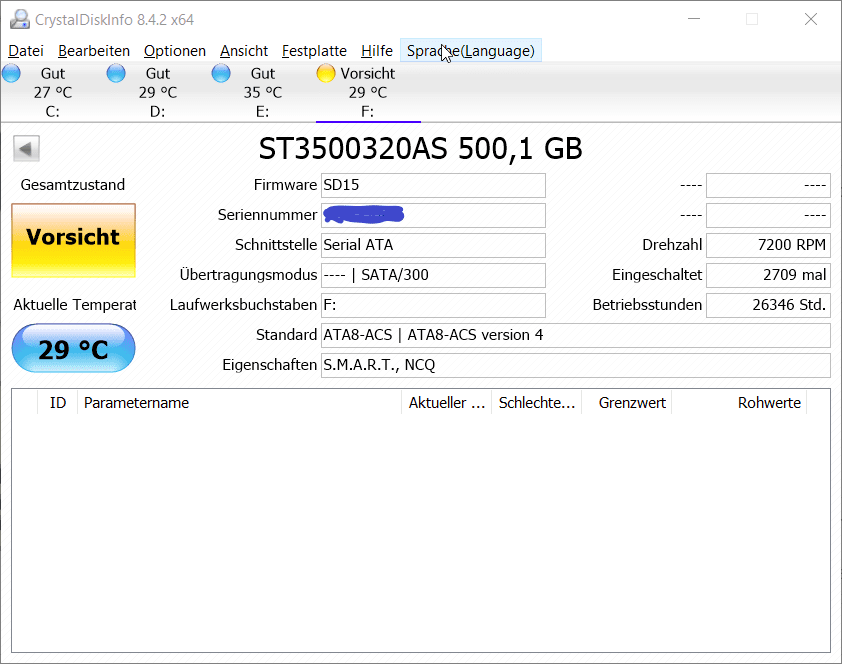Click the blue status orb for drive D:
The width and height of the screenshot is (842, 664).
pos(116,73)
